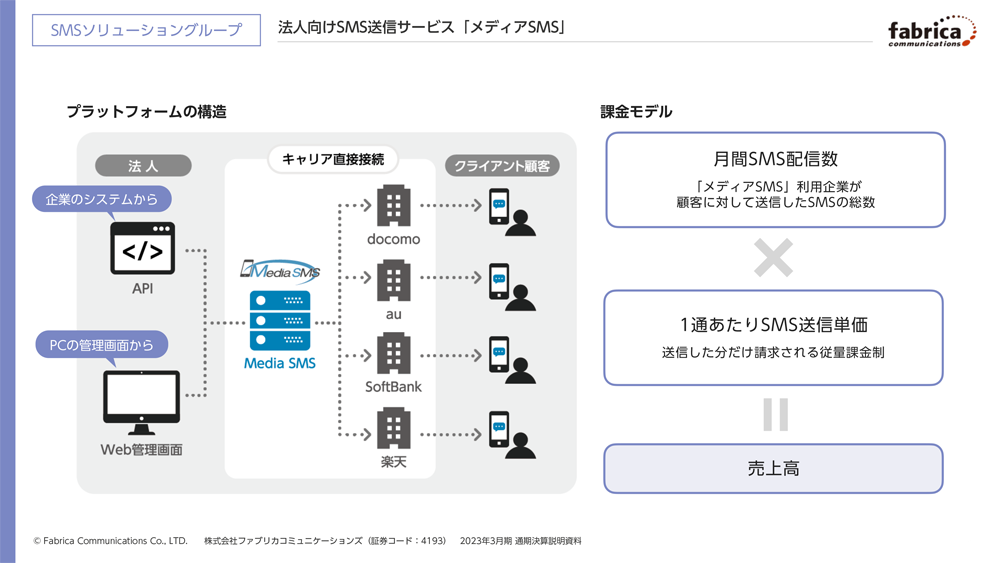Click the Media SMS server rack icon

280,321
